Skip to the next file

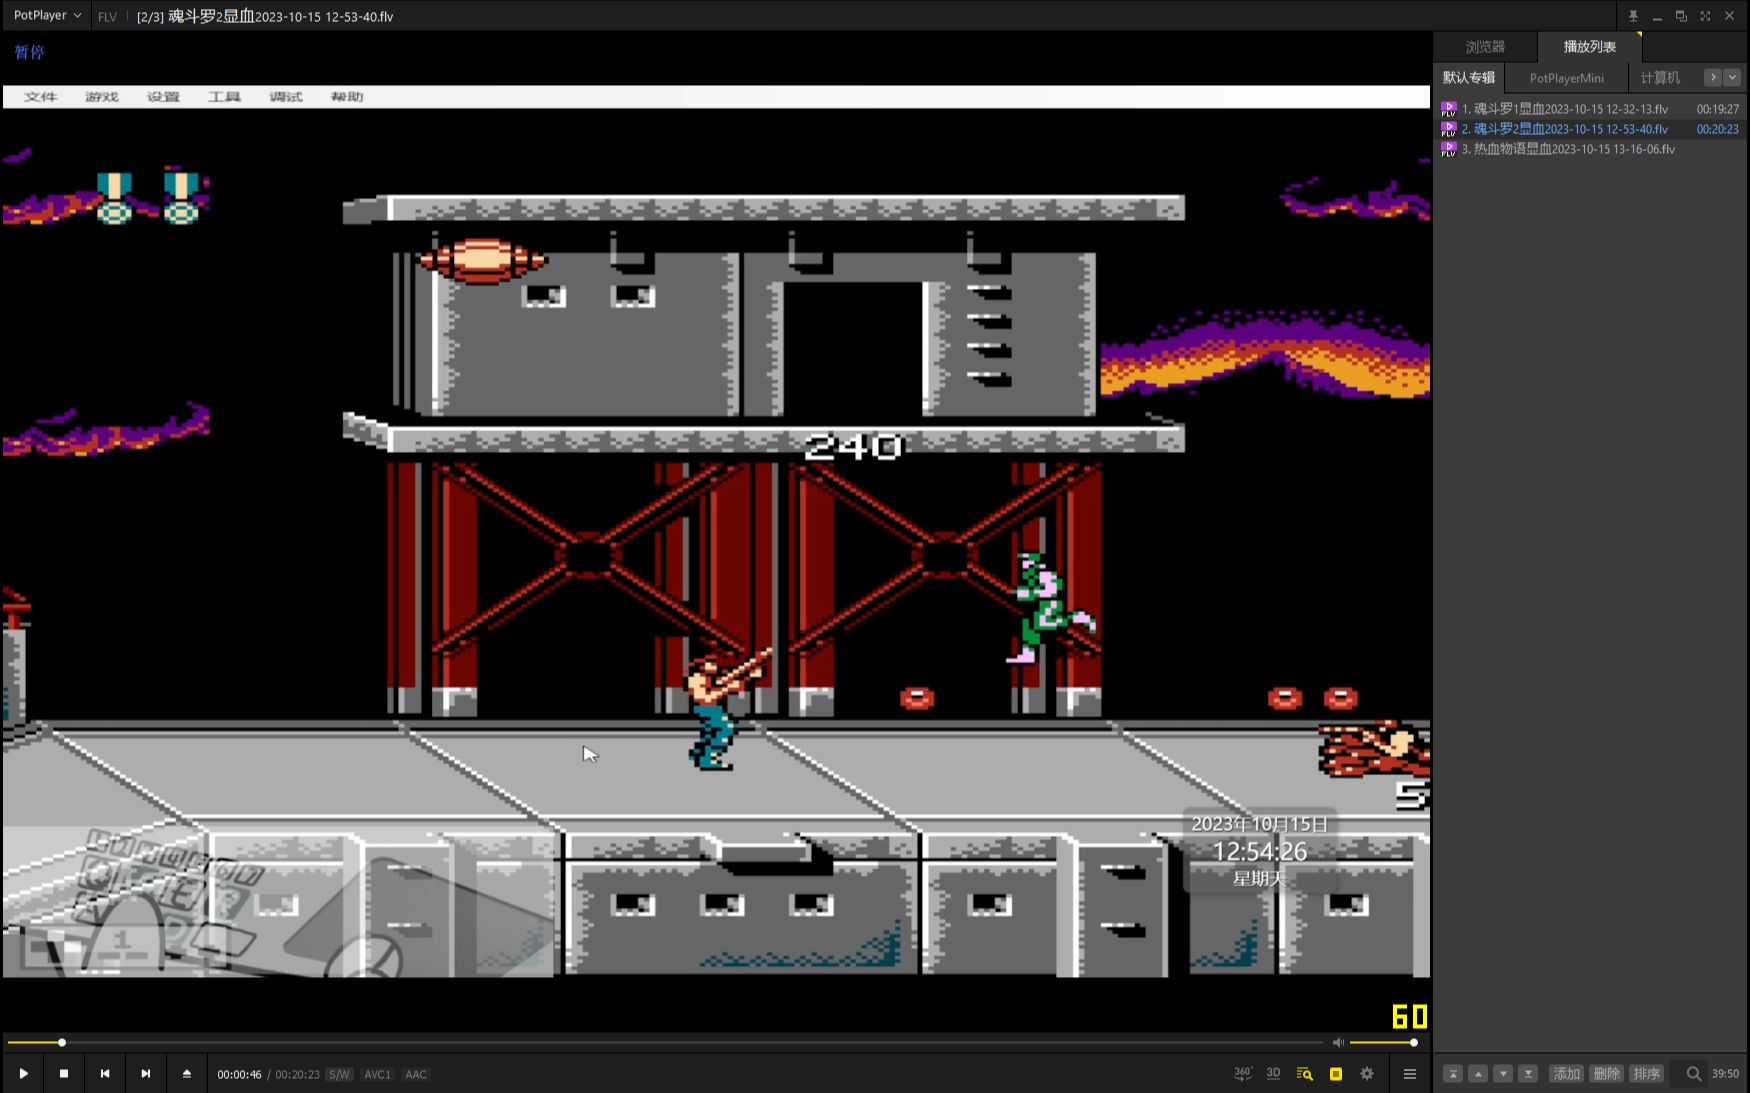click(x=146, y=1073)
